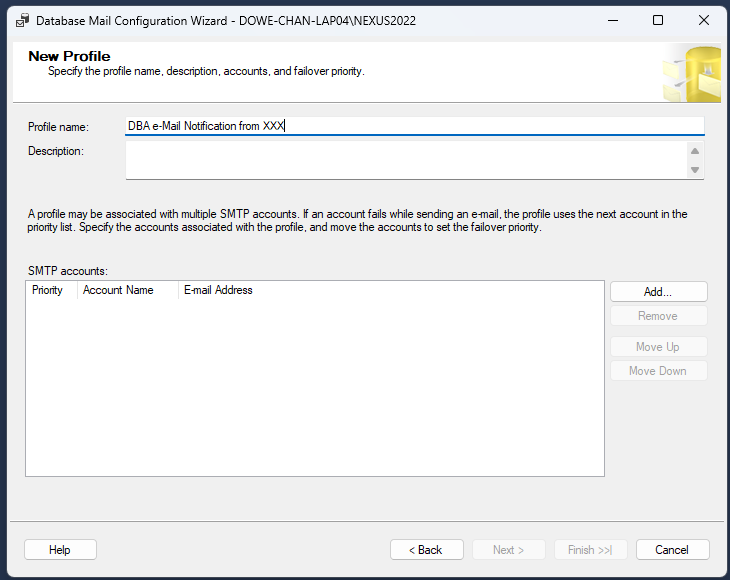
Task: Click the Finish button
Action: coord(591,550)
